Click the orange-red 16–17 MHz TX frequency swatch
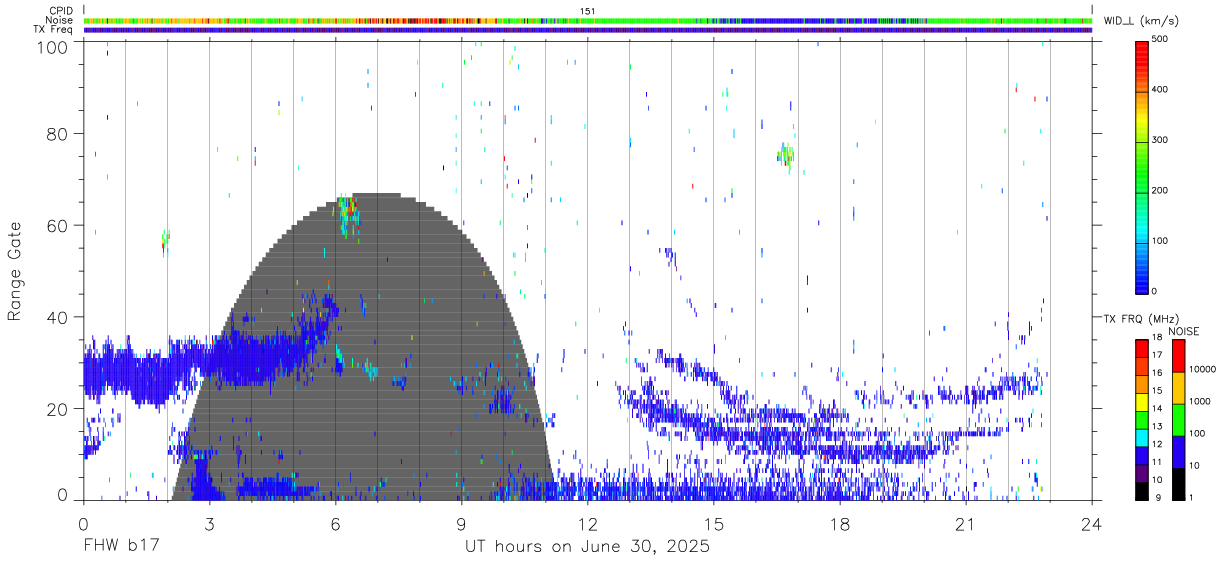The width and height of the screenshot is (1228, 567). click(1141, 366)
